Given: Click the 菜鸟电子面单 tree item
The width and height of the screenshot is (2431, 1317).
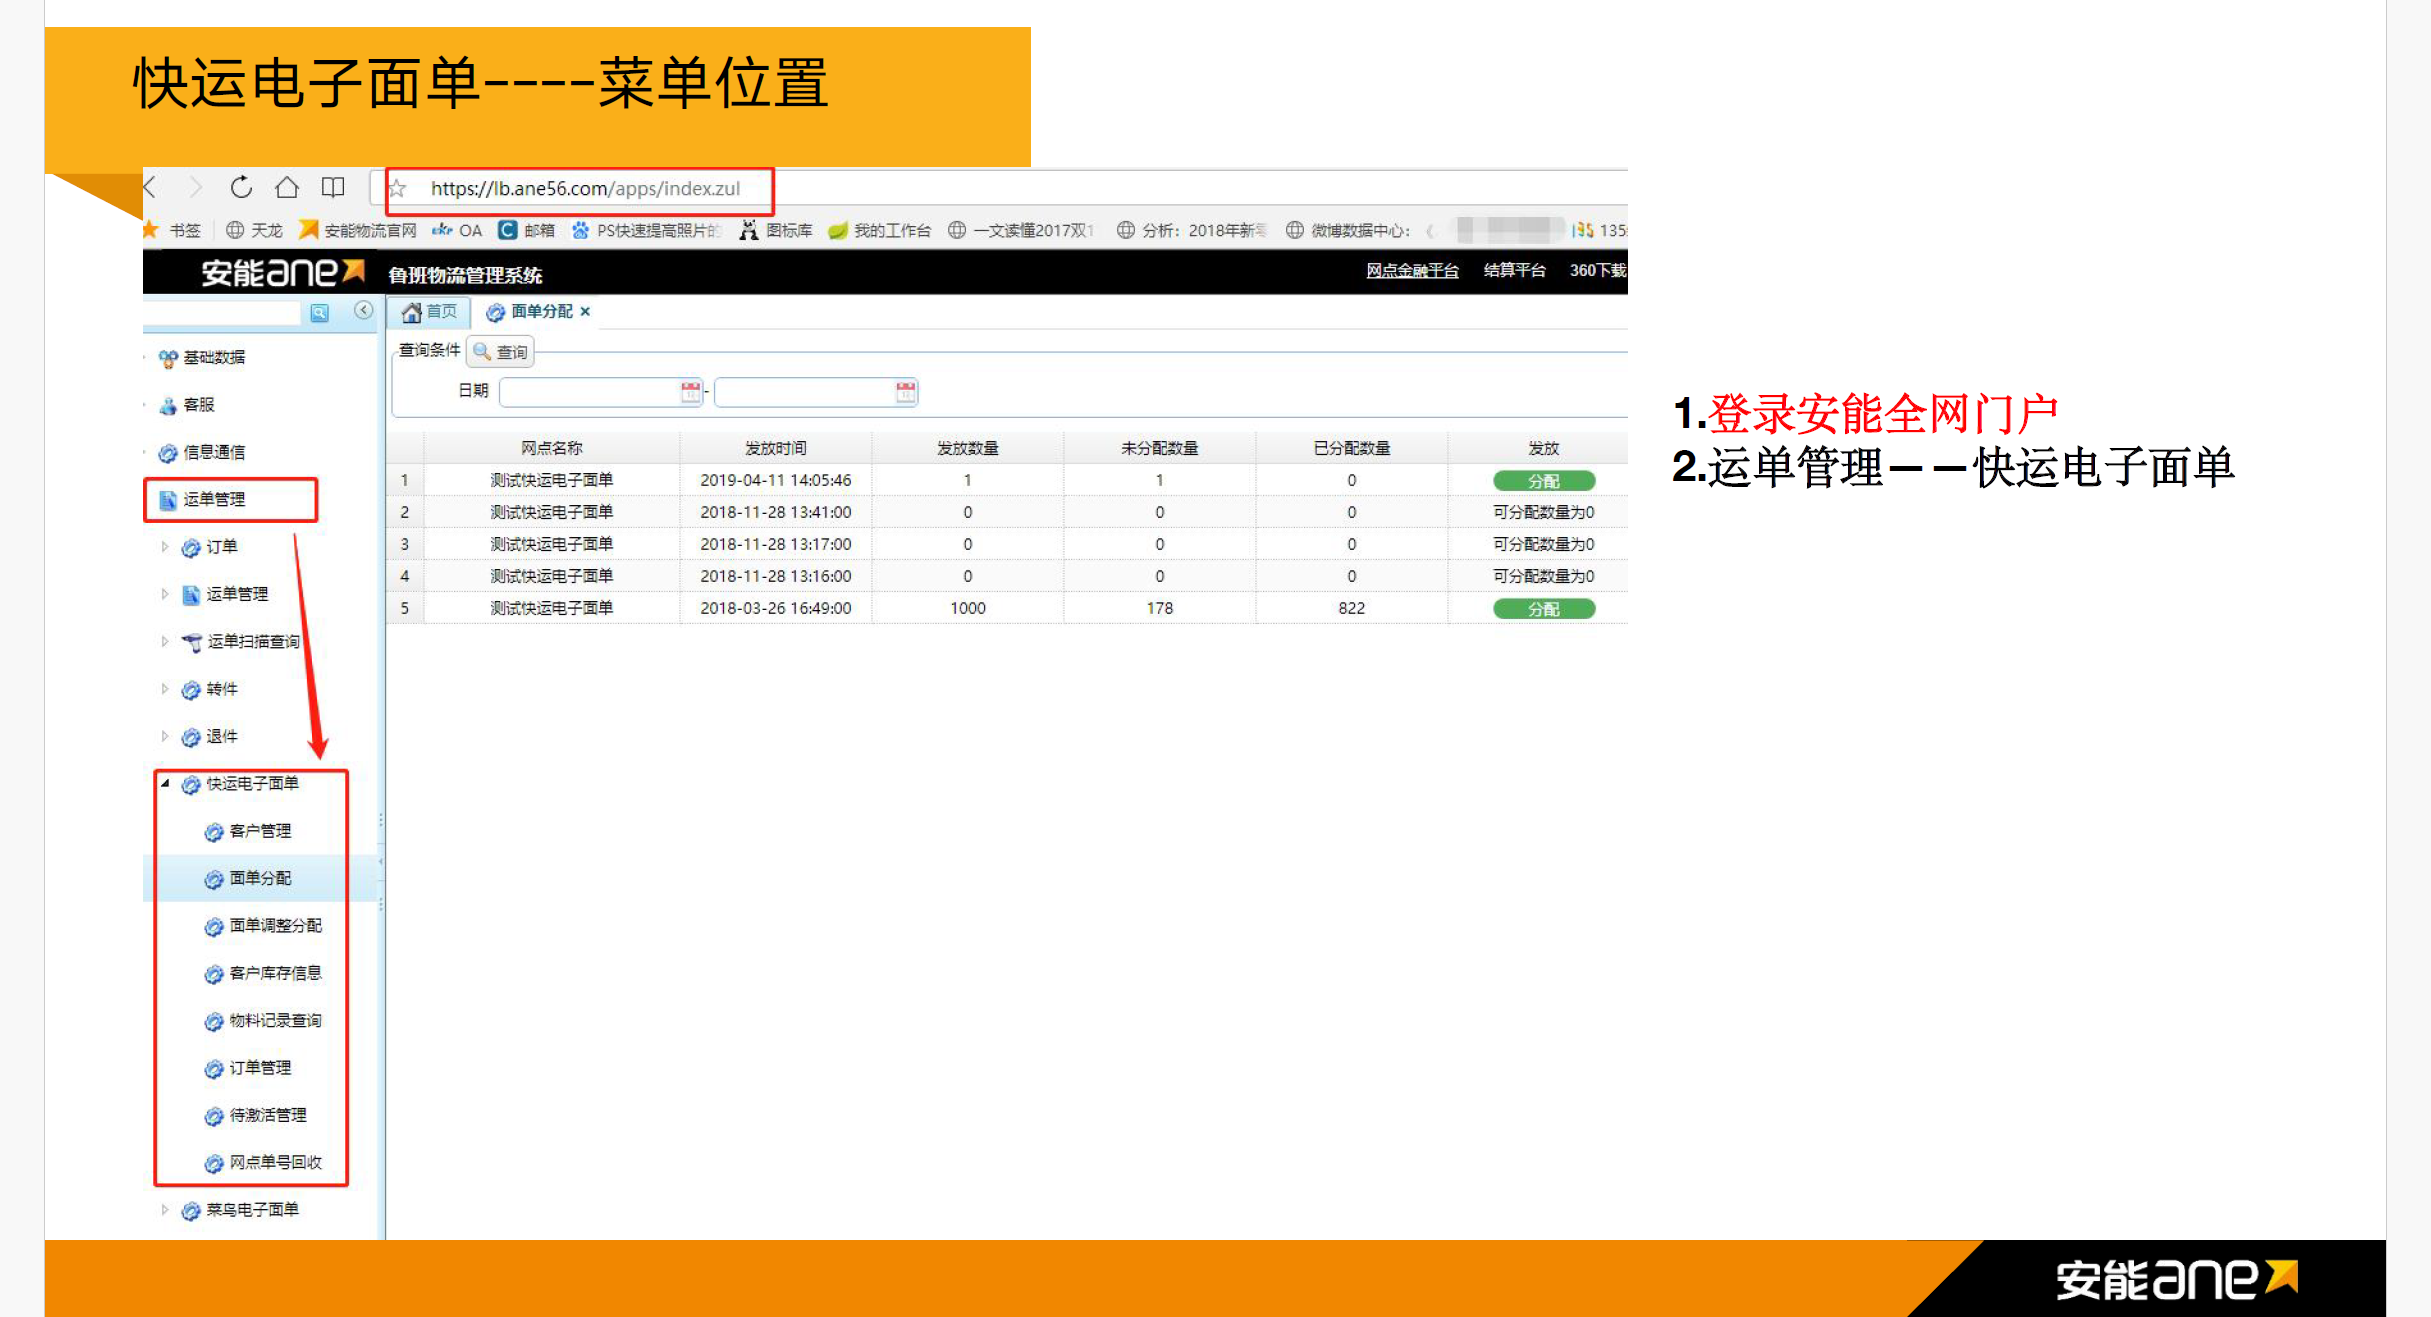Looking at the screenshot, I should click(x=240, y=1210).
